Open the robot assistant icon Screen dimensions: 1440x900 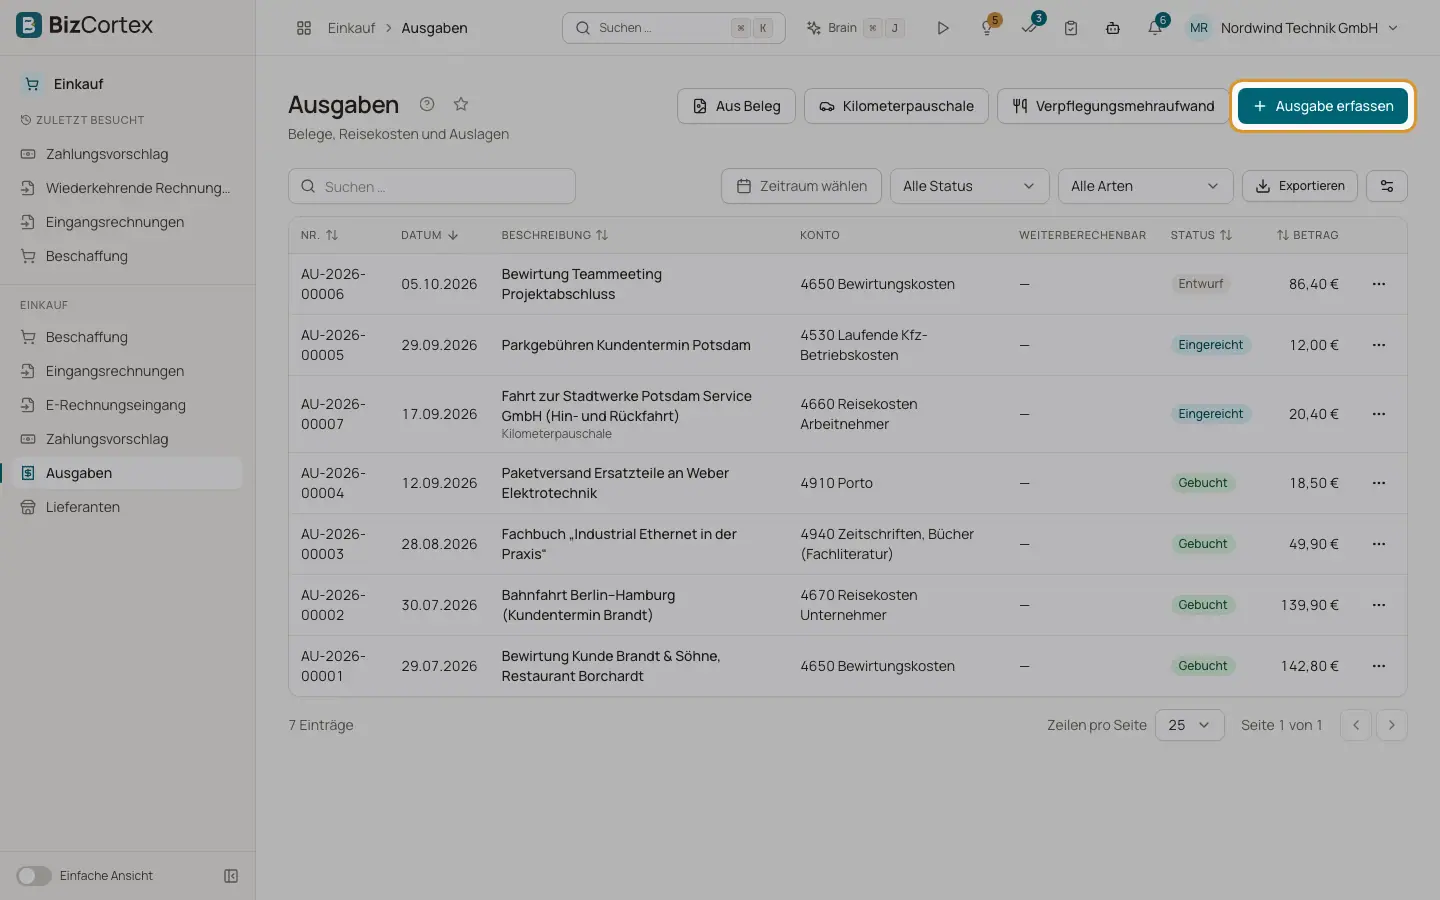tap(1113, 28)
